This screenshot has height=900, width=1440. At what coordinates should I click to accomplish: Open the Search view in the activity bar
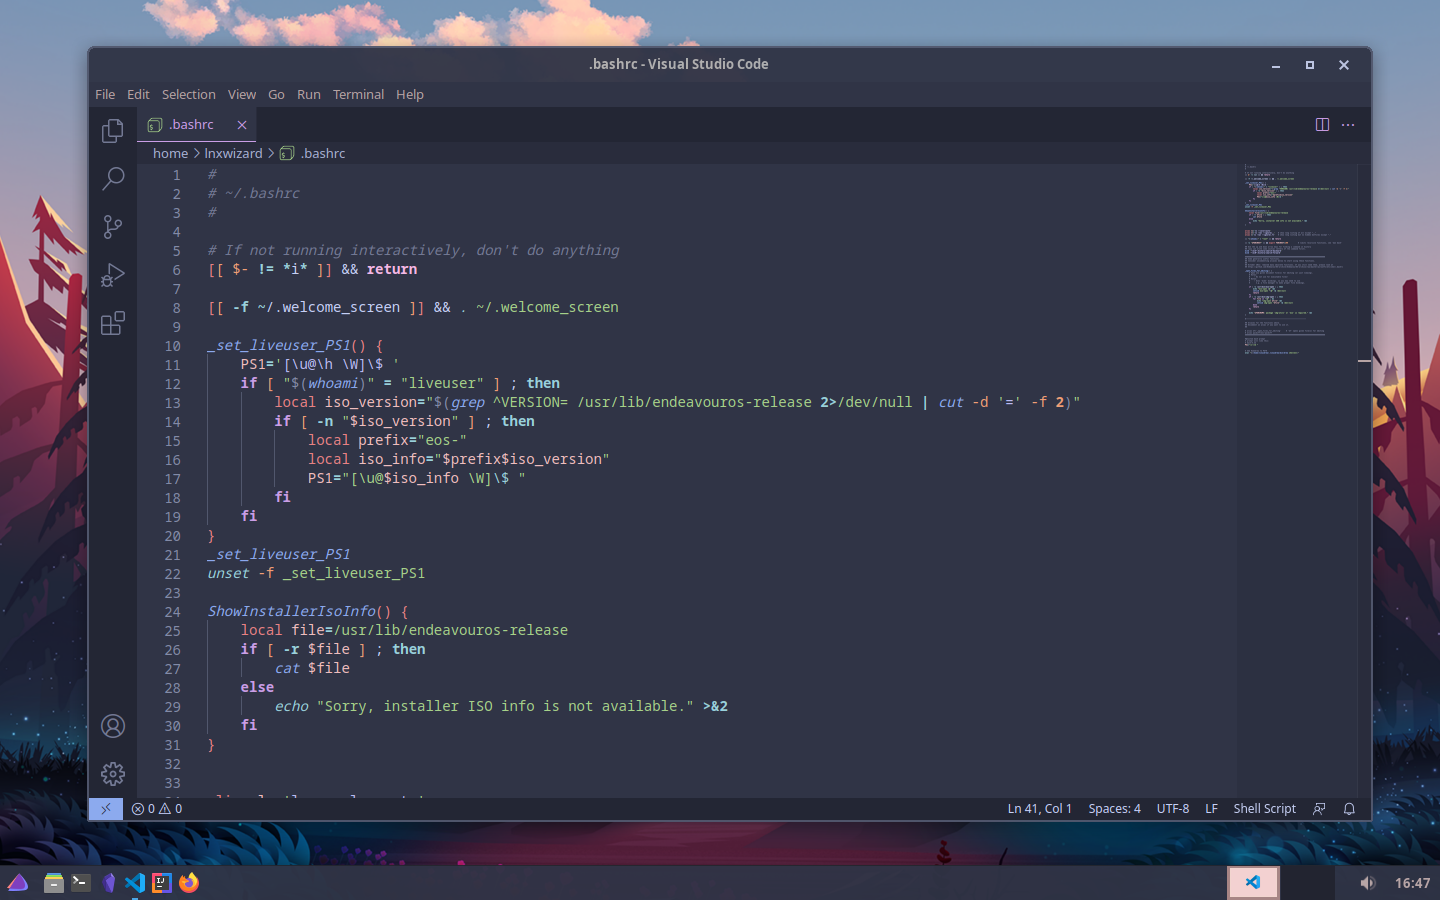click(113, 179)
